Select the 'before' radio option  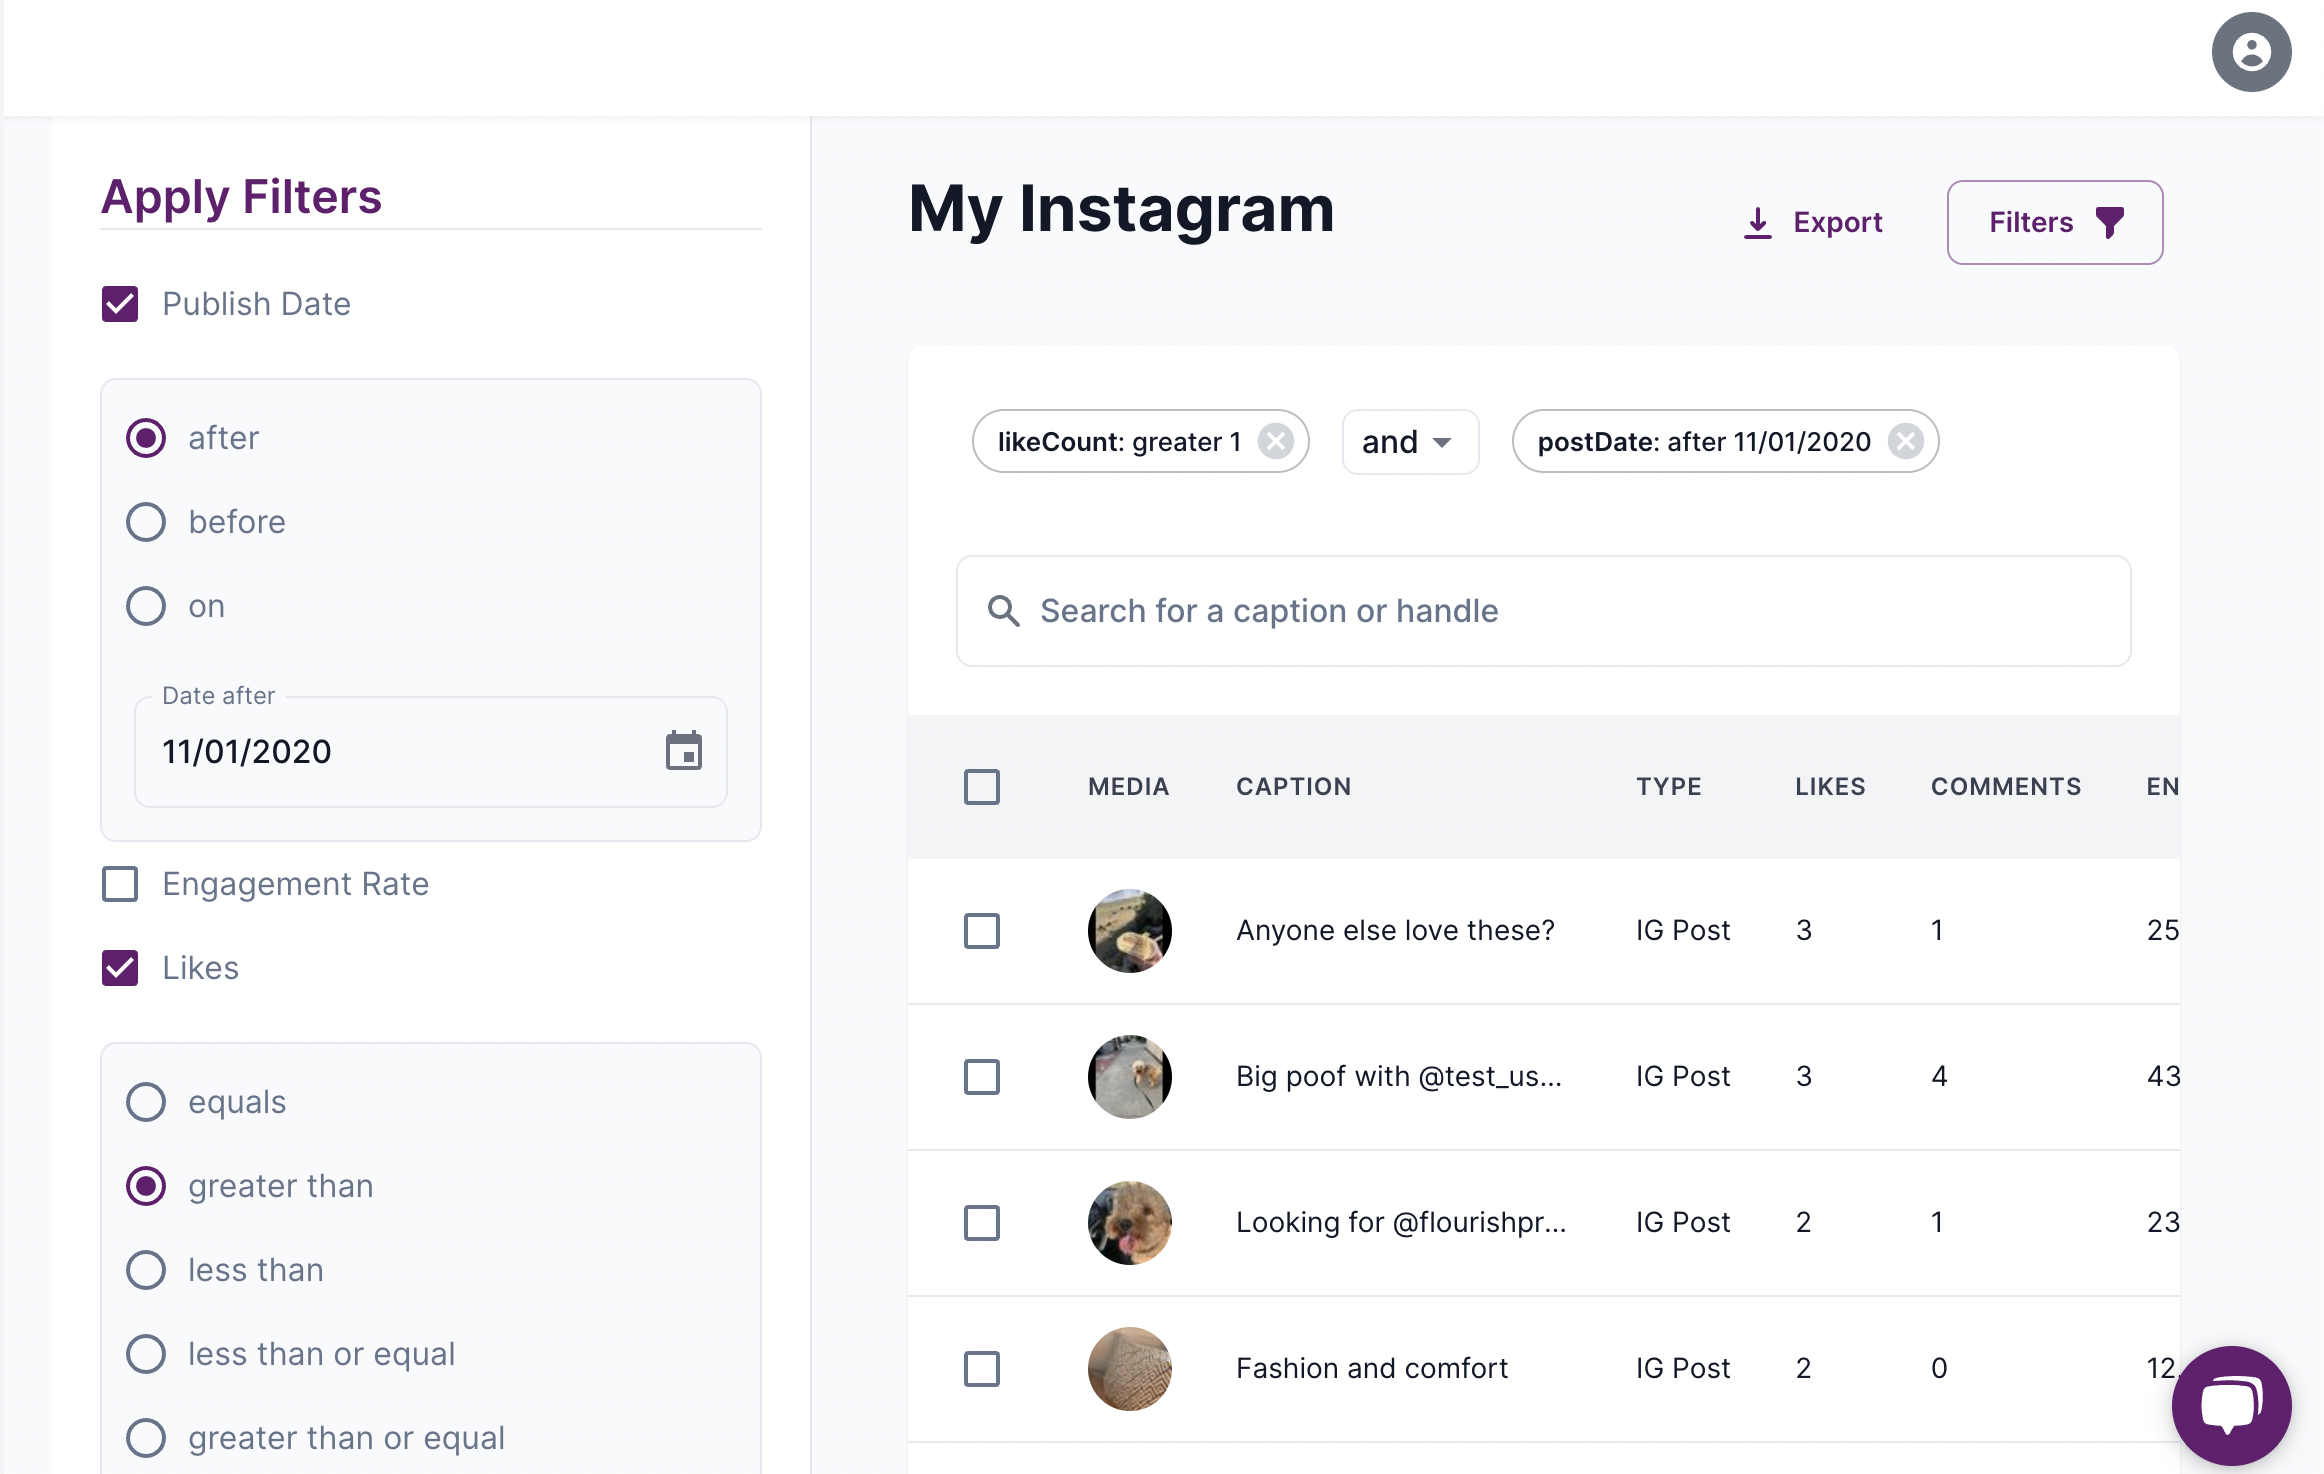(146, 522)
